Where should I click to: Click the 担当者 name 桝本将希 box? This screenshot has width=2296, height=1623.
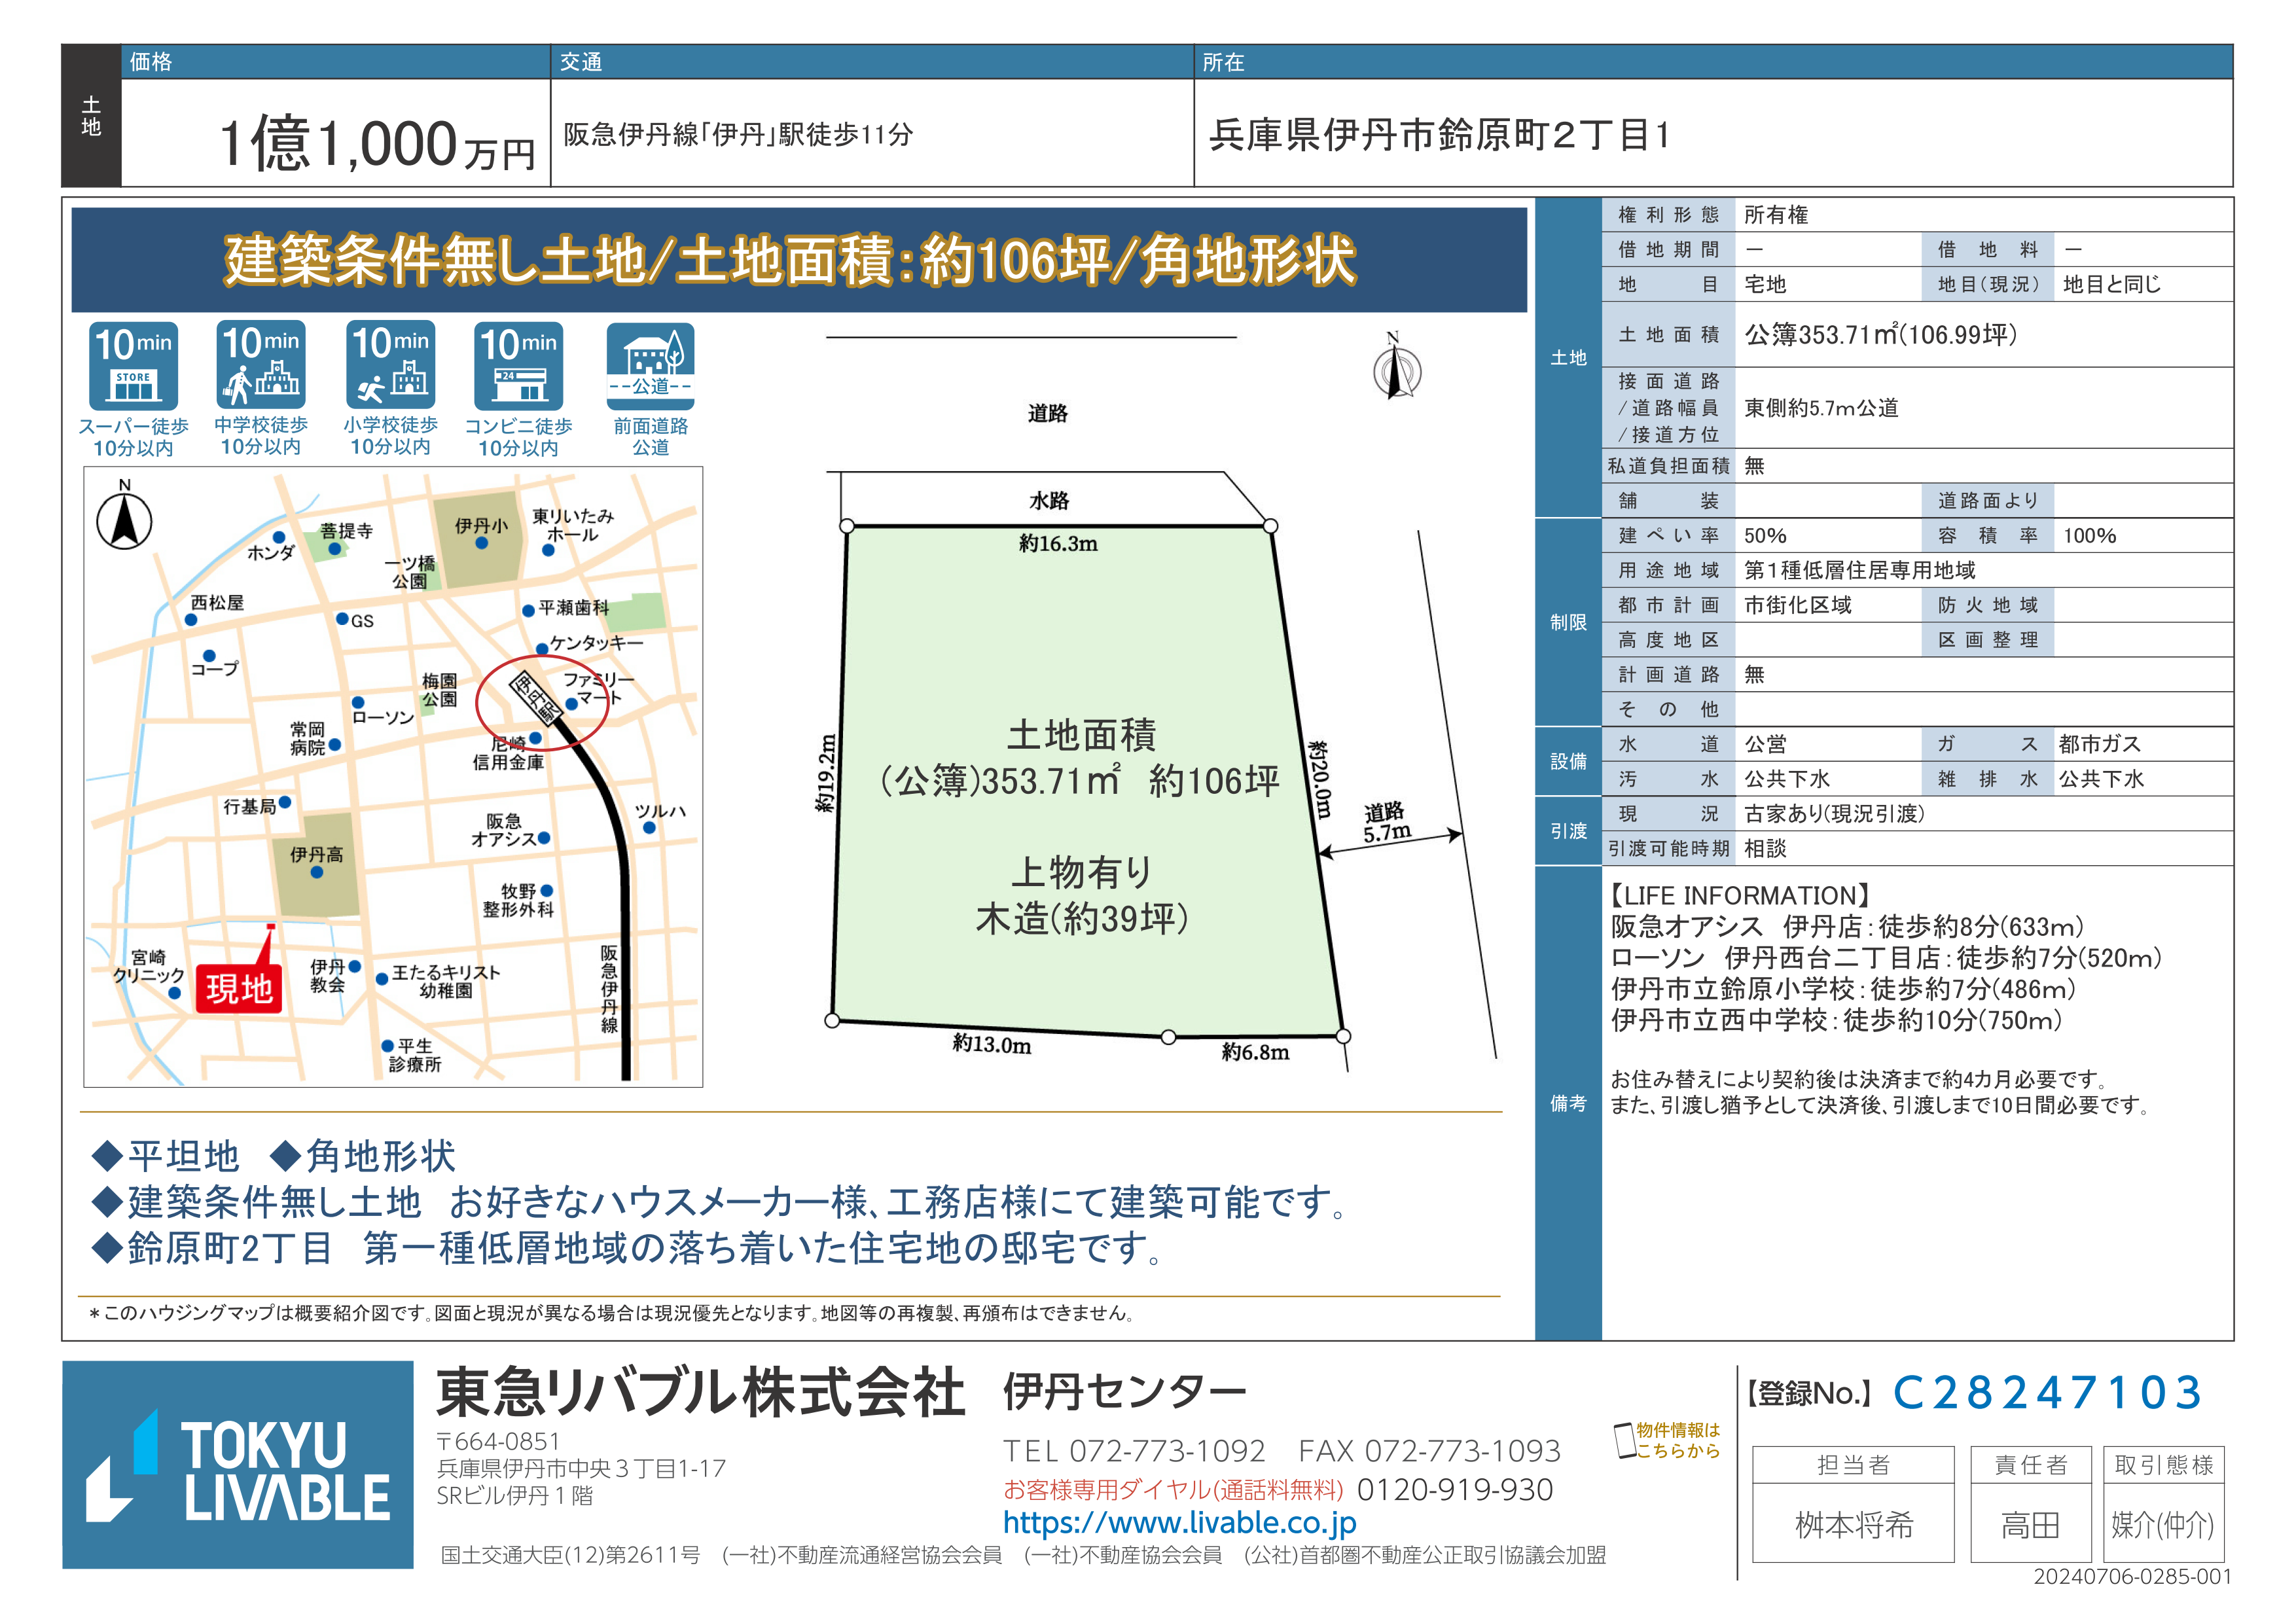point(1853,1524)
